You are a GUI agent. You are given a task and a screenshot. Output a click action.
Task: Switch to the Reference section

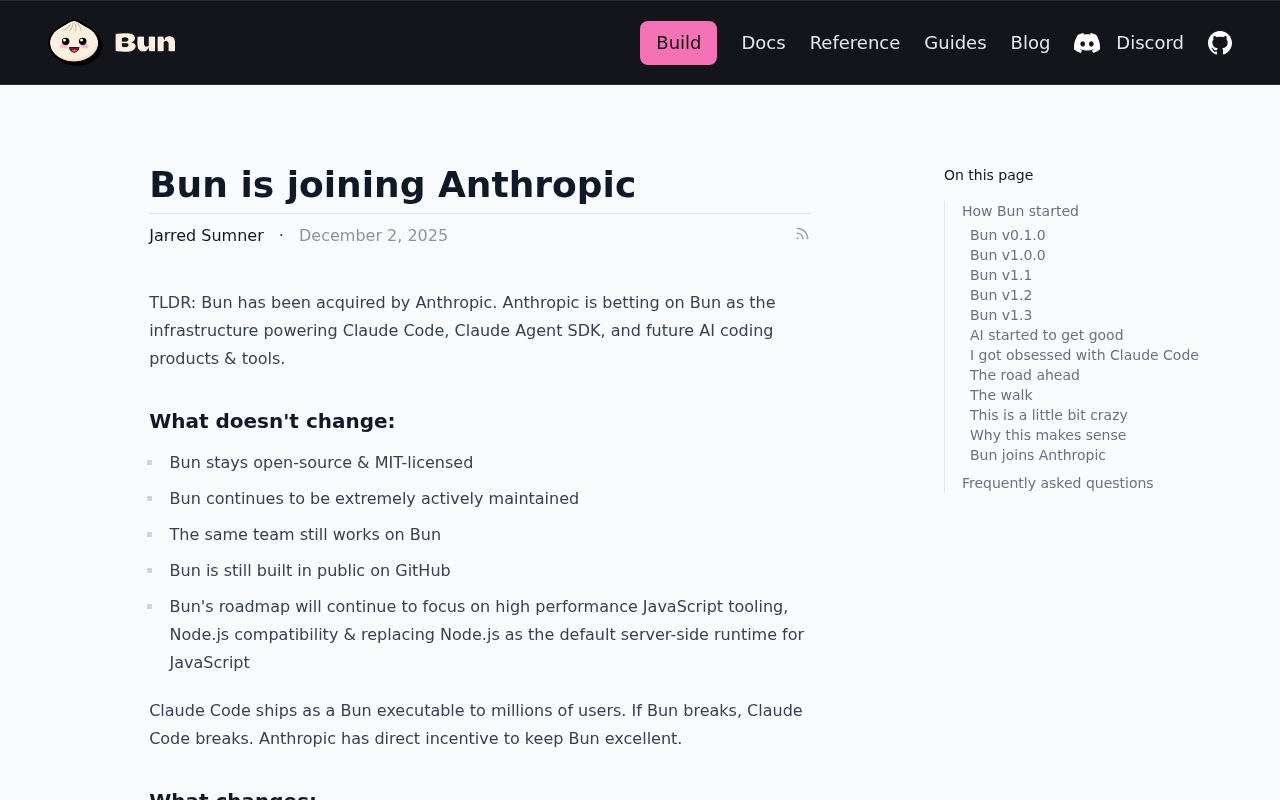(854, 43)
